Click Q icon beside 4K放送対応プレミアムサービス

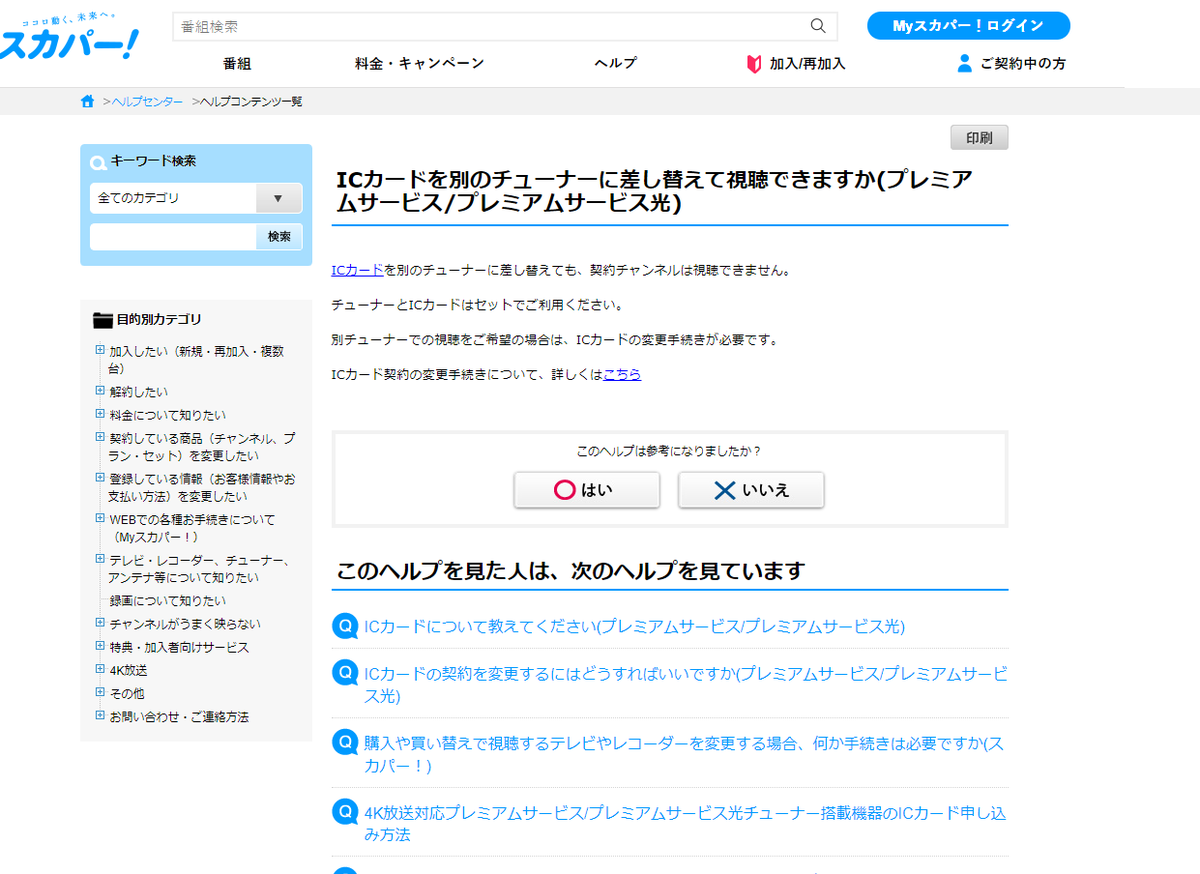tap(344, 813)
